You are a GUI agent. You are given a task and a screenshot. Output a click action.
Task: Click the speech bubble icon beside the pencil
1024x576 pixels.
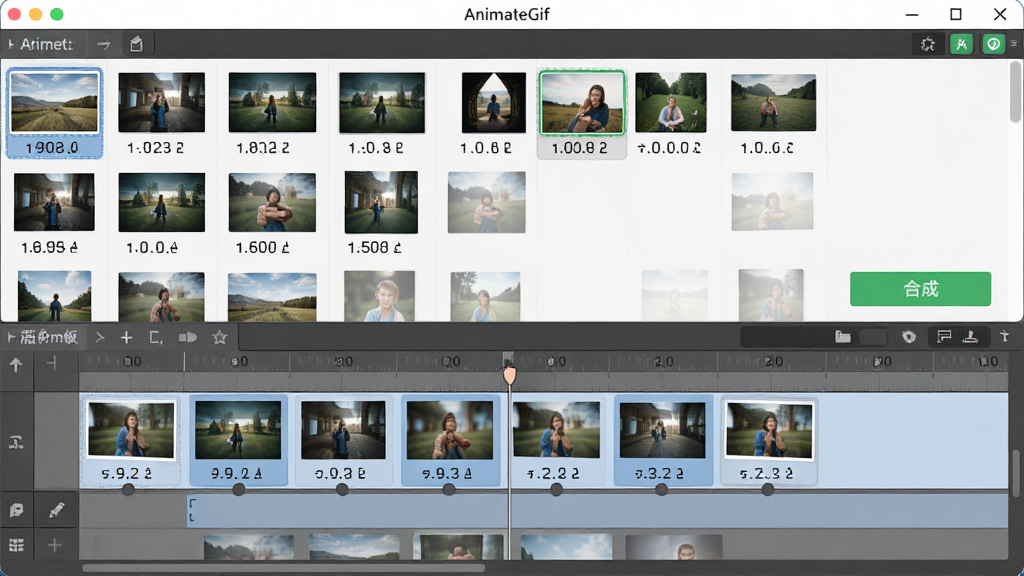pos(16,510)
